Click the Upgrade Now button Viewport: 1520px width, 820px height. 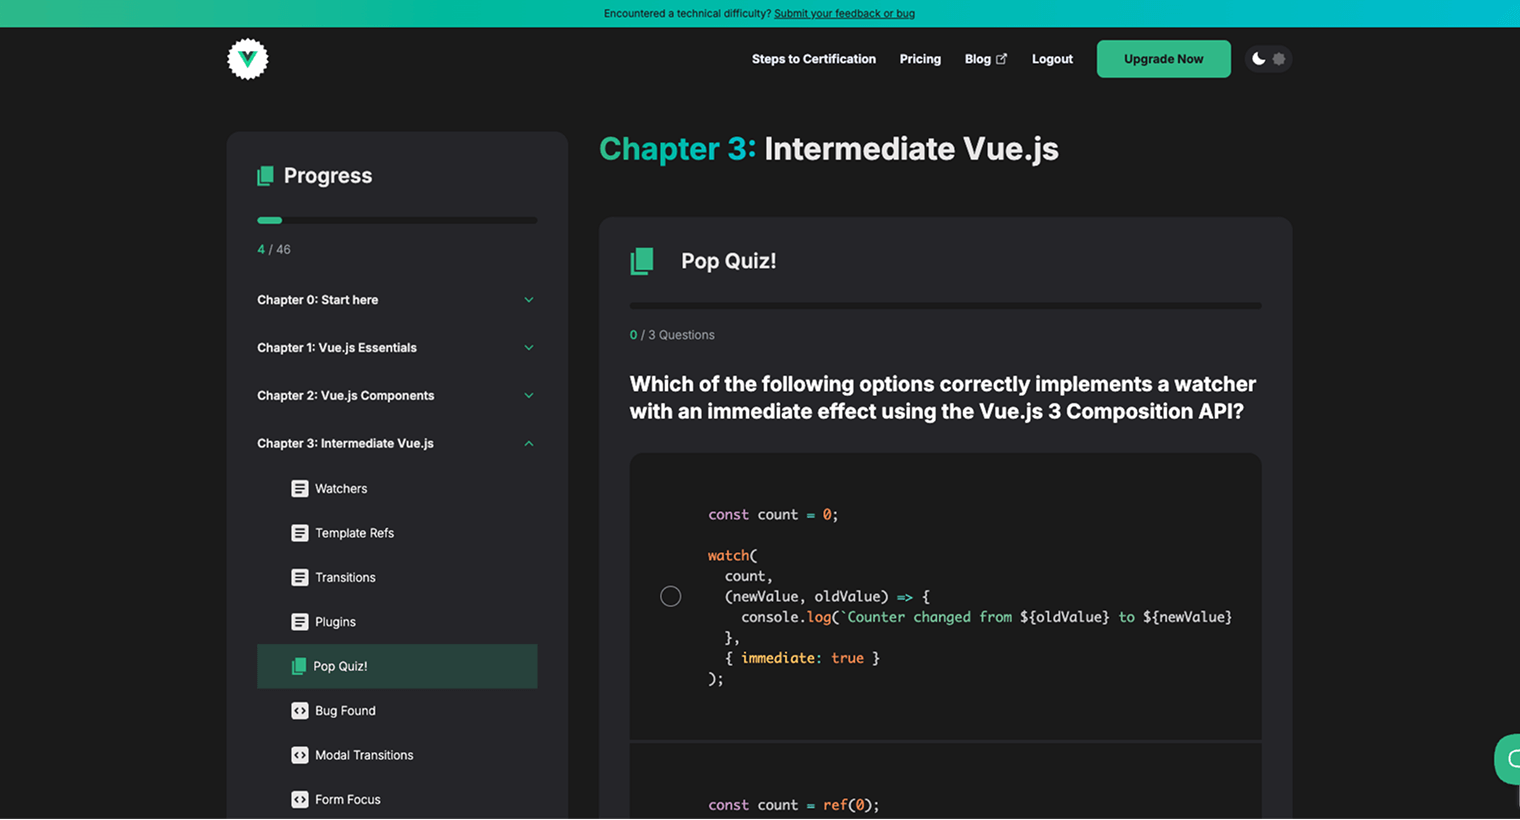tap(1164, 59)
